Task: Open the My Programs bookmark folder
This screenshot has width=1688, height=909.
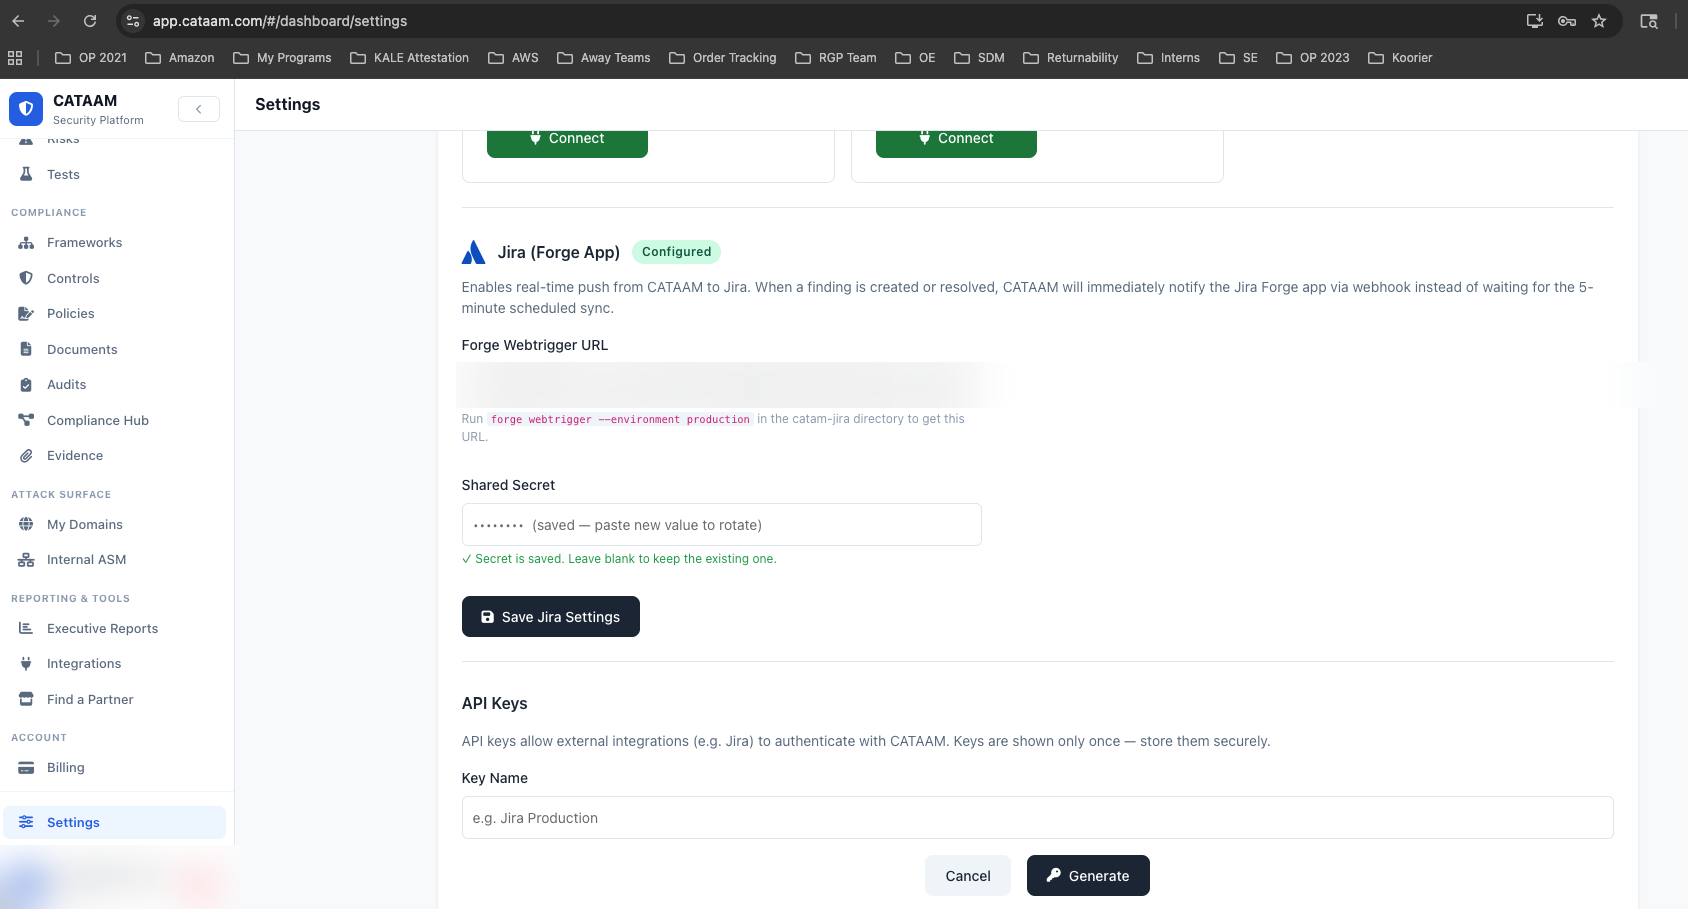Action: (282, 58)
